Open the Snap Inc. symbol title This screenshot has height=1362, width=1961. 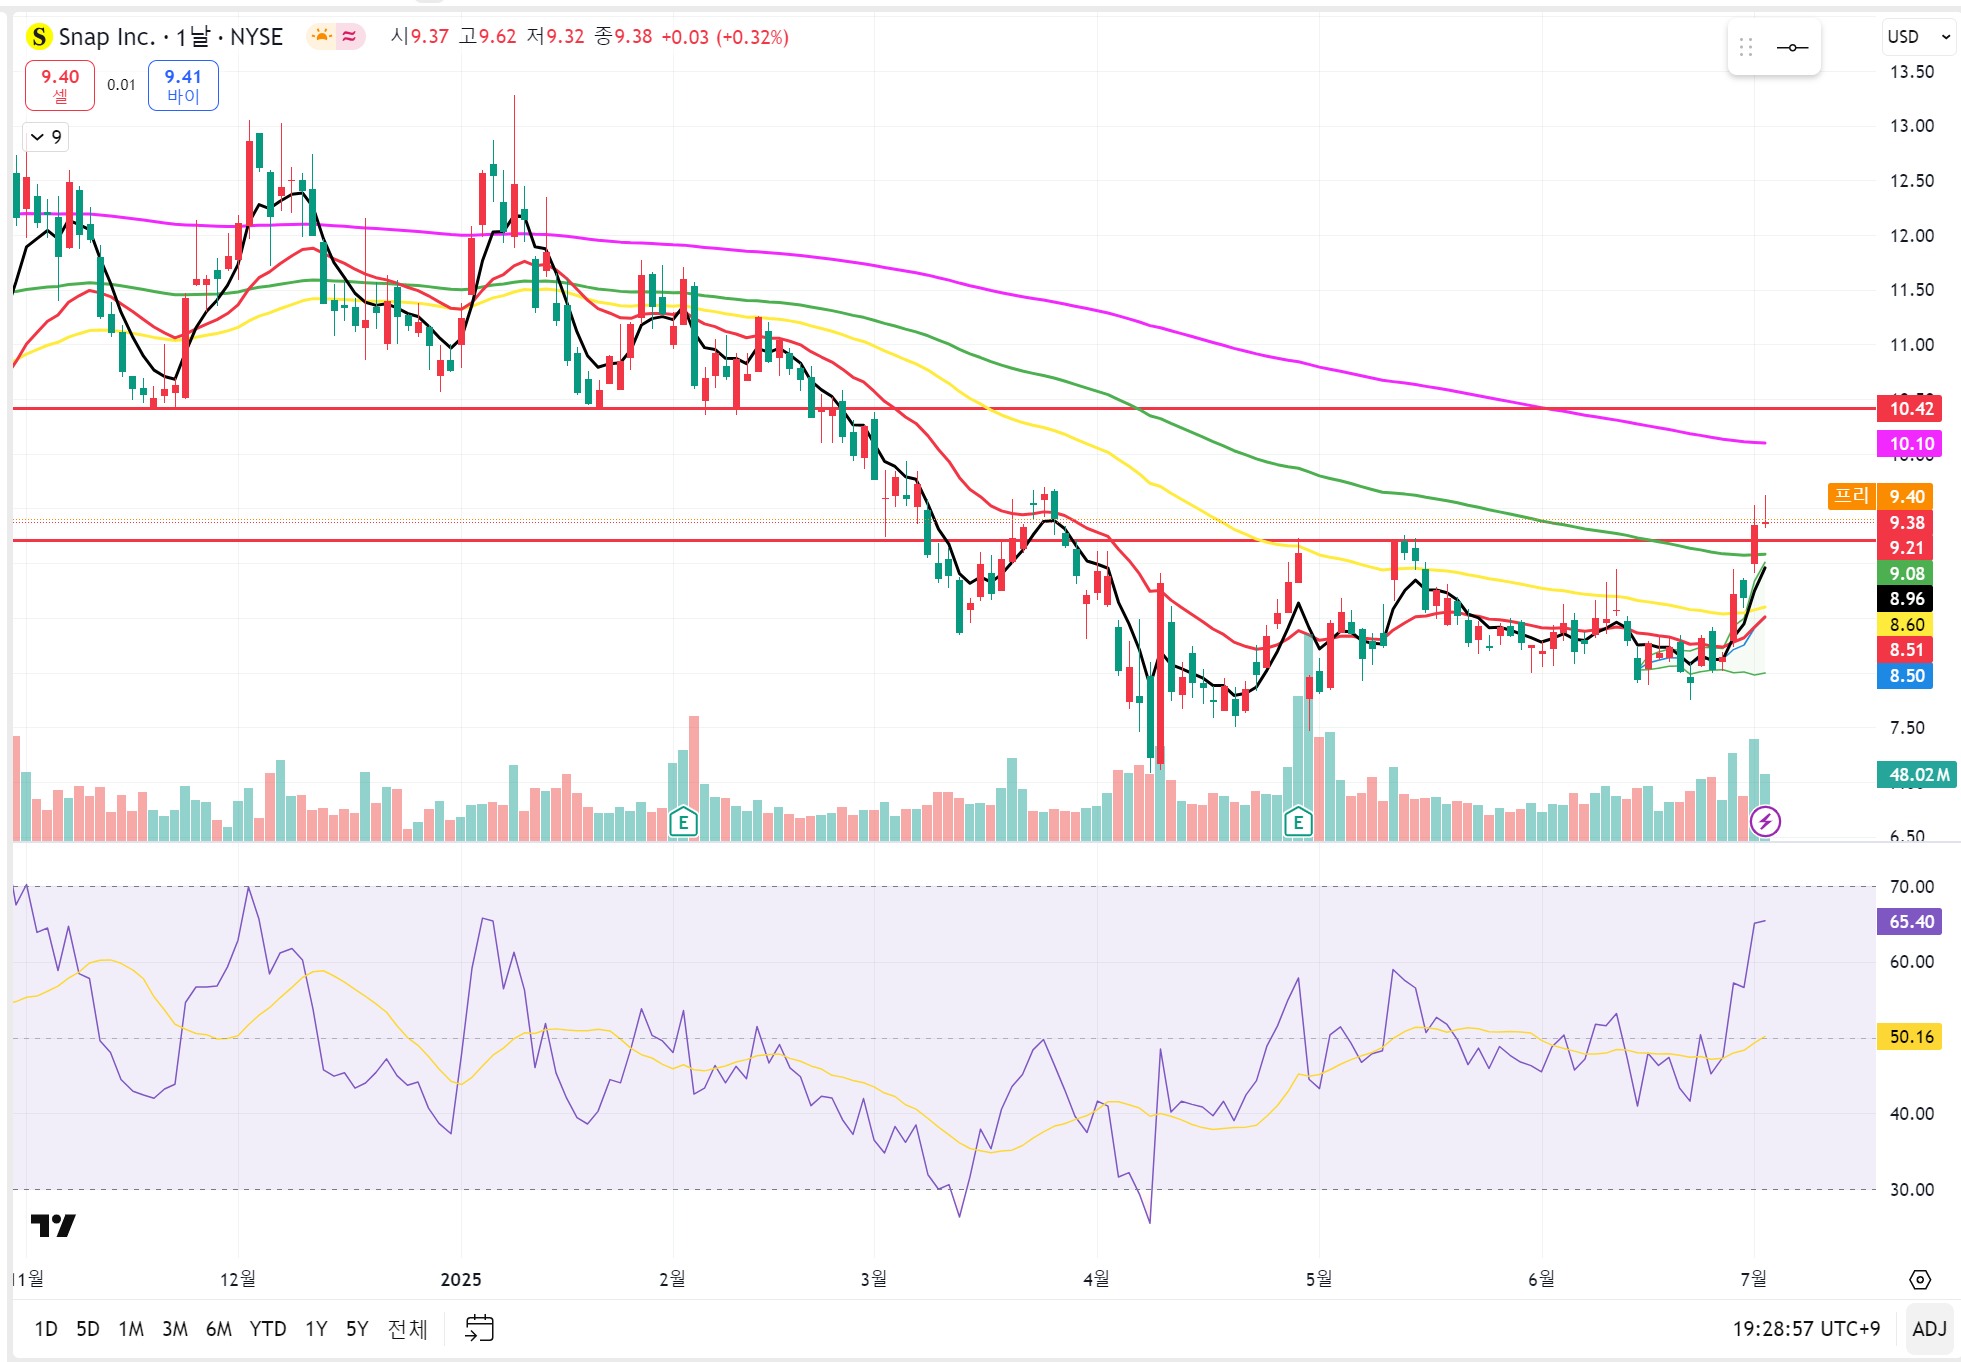[x=170, y=37]
